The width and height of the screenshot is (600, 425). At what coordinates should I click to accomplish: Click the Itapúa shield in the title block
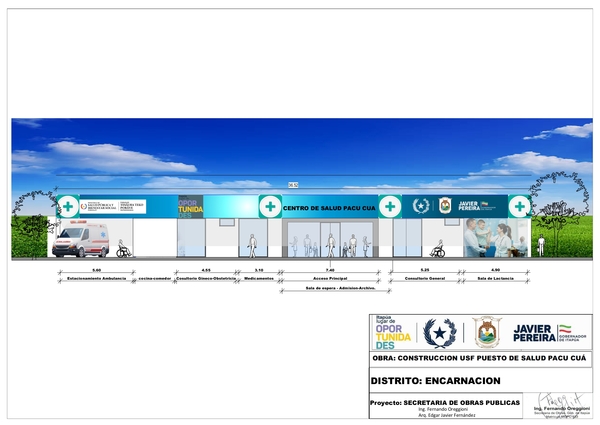point(487,332)
